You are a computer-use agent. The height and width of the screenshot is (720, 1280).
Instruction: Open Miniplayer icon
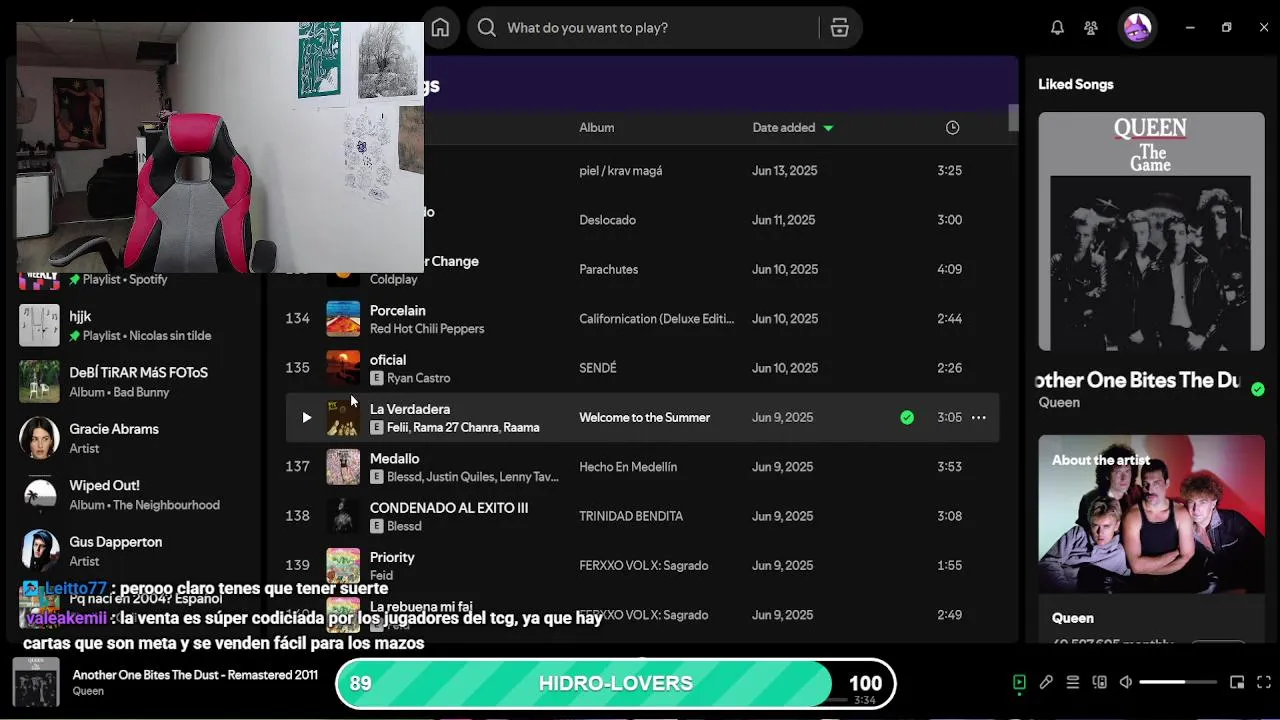[1237, 682]
